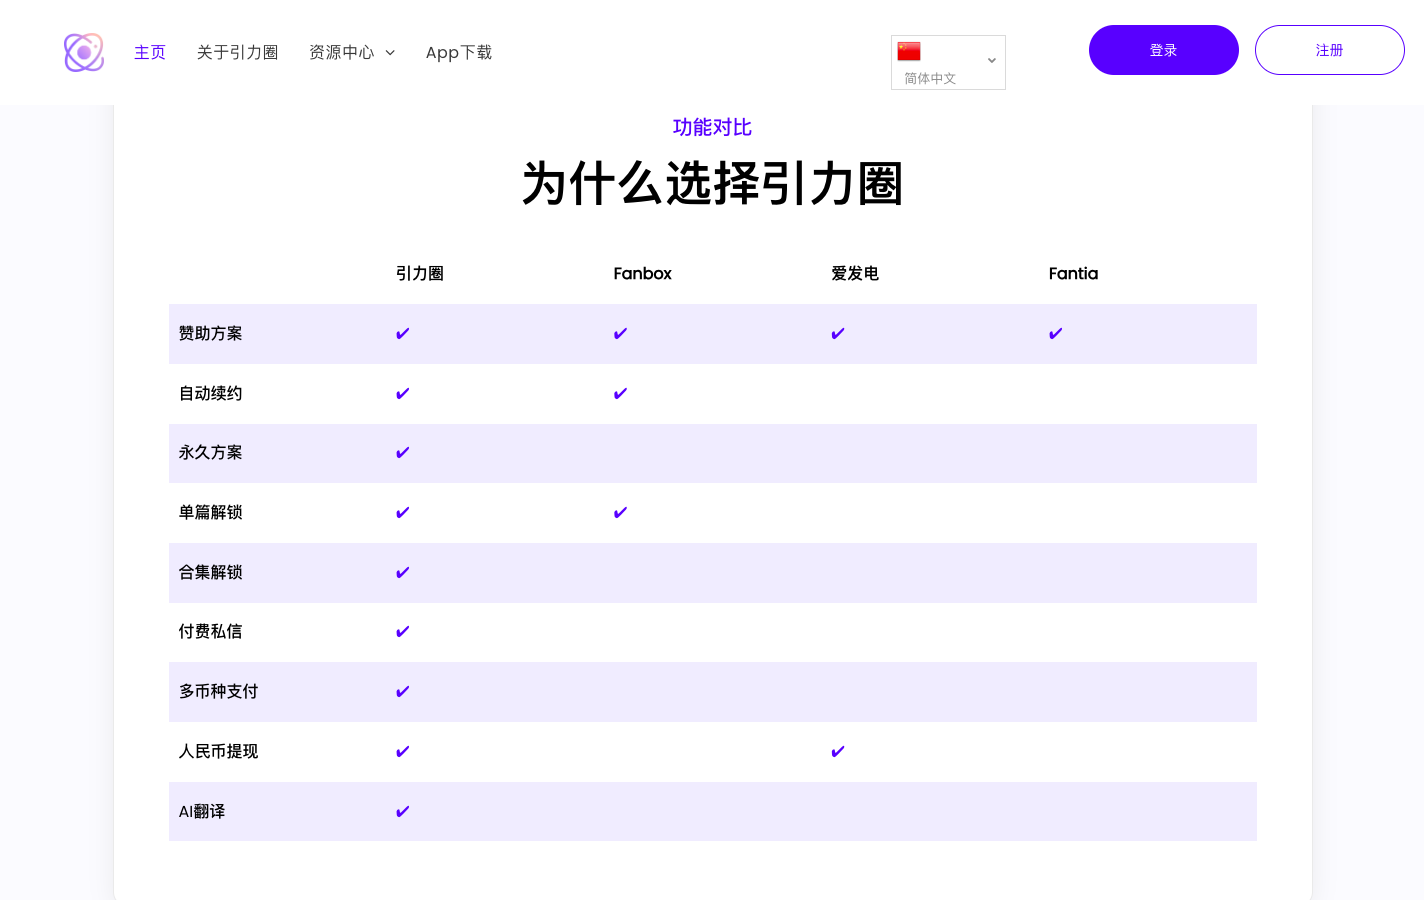Click the 引力圈 checkmark in 合集解锁 row
Screen dimensions: 1424x900
pos(403,573)
